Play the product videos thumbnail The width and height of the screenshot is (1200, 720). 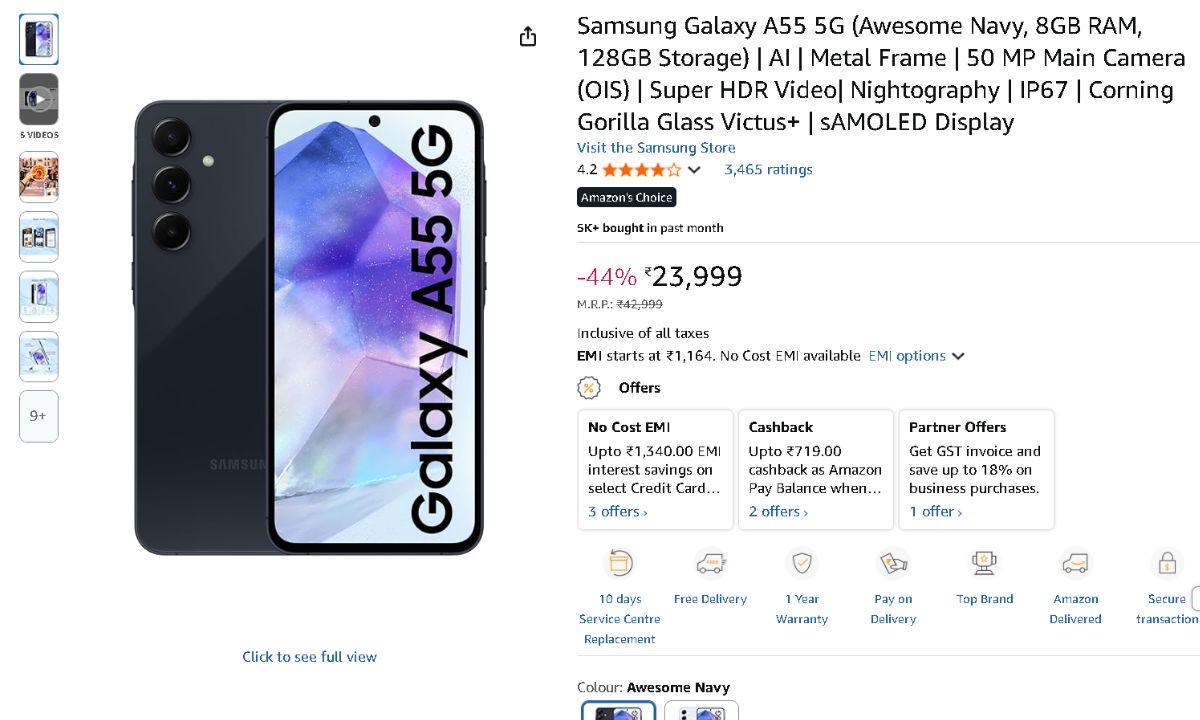point(39,99)
